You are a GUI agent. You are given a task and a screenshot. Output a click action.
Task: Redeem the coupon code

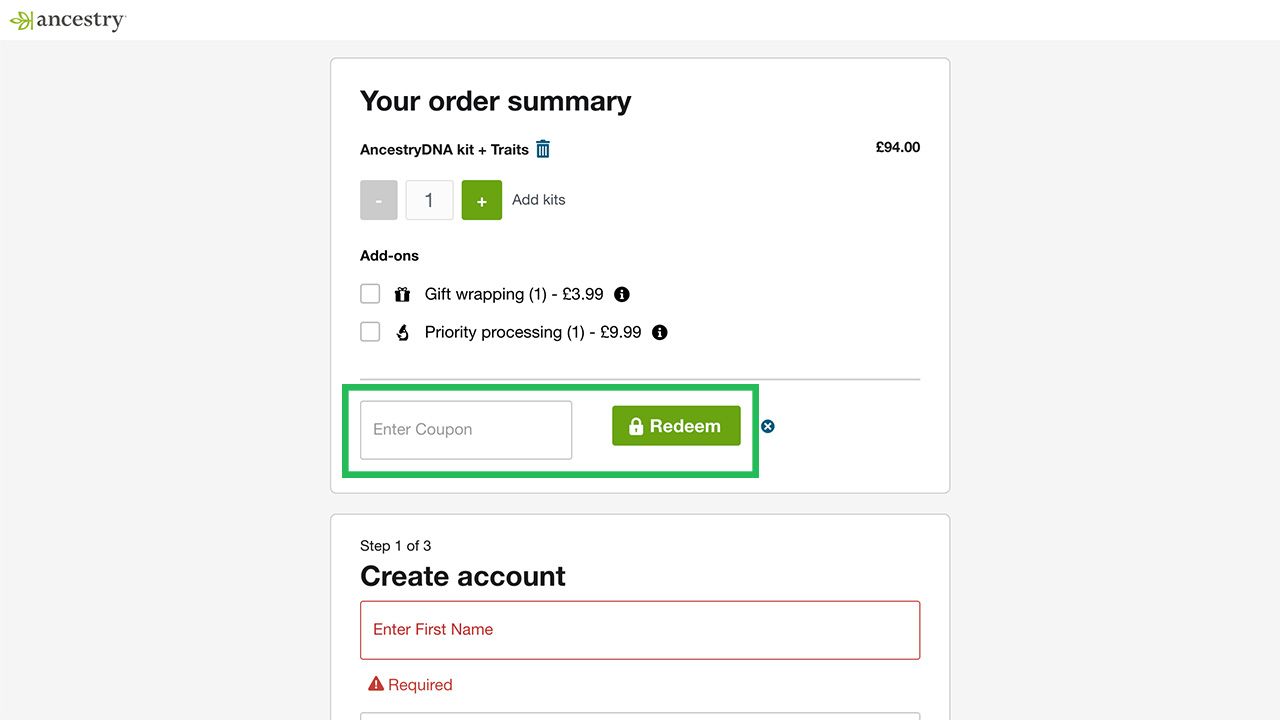(676, 426)
